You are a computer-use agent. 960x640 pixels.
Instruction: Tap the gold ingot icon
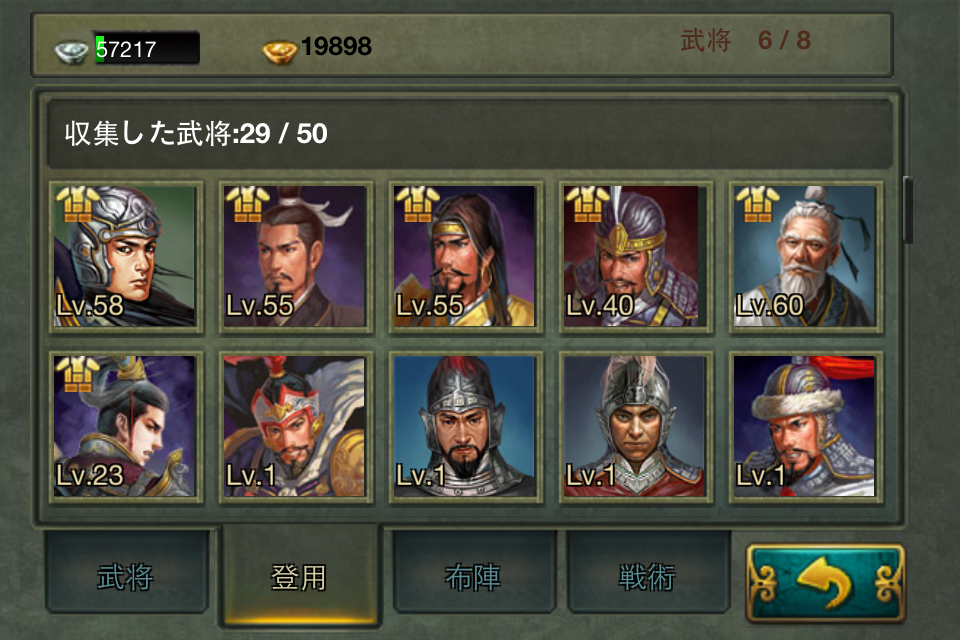(x=280, y=51)
